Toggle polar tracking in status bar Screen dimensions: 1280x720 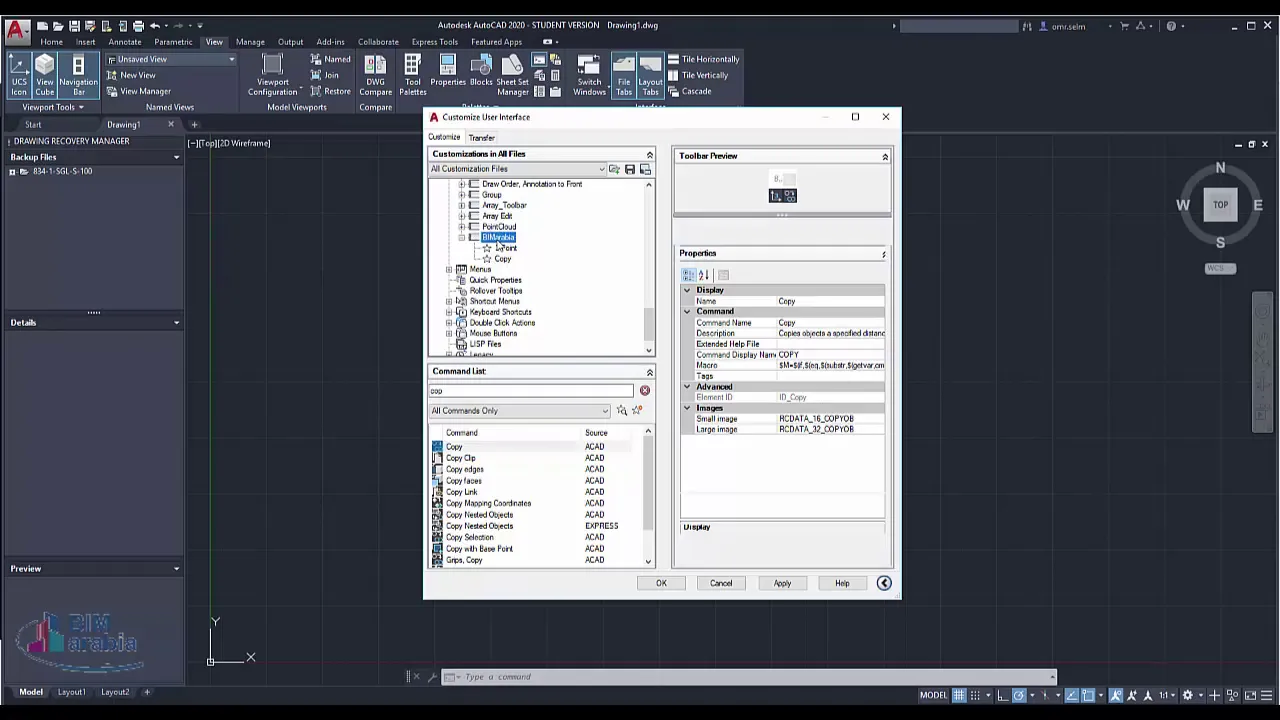[1019, 695]
